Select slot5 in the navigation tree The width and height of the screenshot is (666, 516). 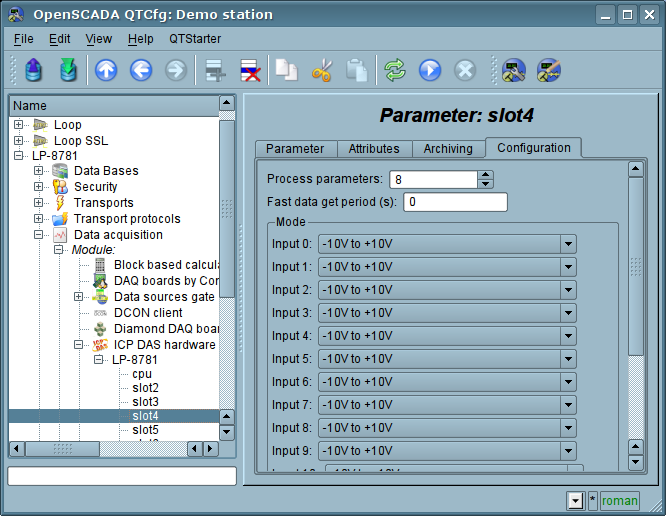point(145,430)
